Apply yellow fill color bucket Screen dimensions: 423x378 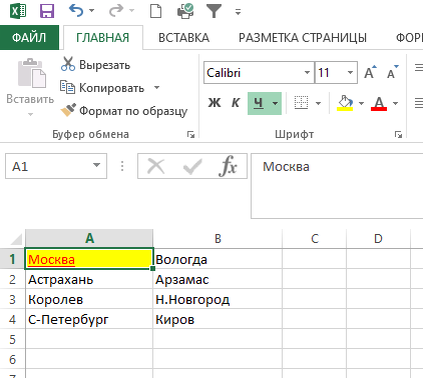tap(345, 103)
